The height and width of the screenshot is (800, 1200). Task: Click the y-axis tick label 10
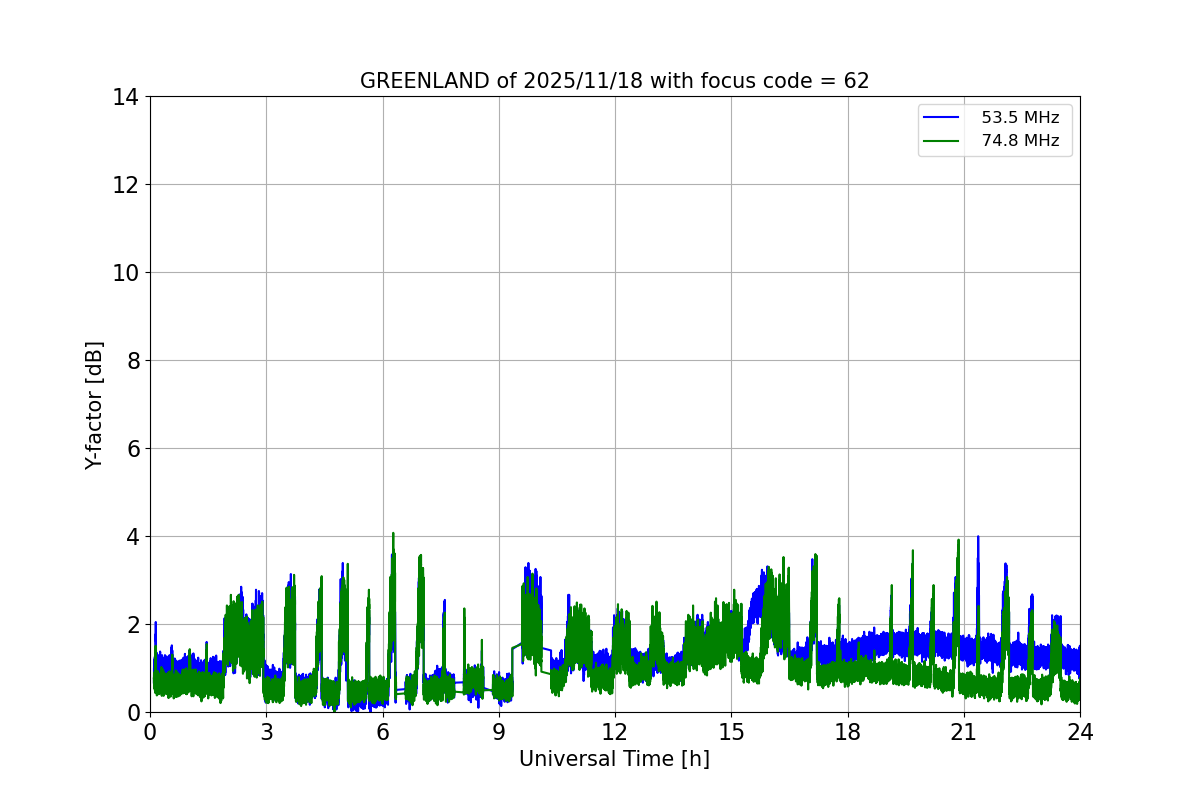[x=127, y=273]
